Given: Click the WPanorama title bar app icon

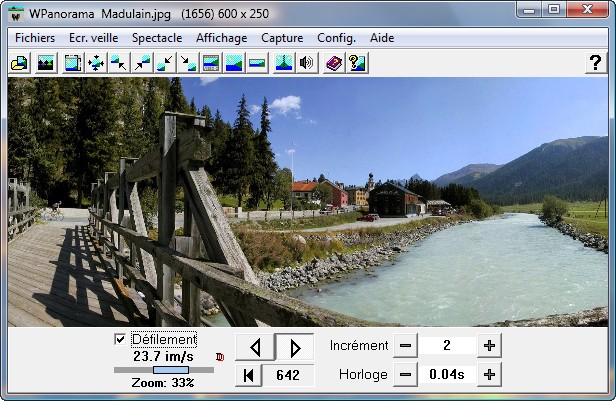Looking at the screenshot, I should click(16, 15).
